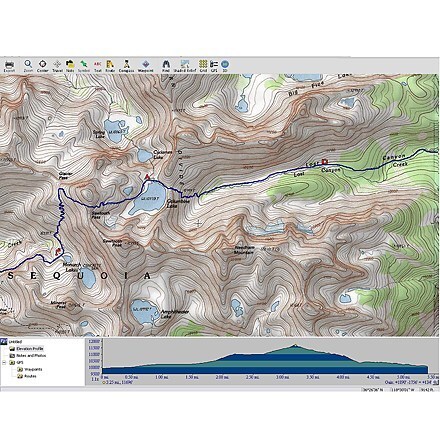This screenshot has height=440, width=440.
Task: Click the red tent symbol near Columbine Lake
Action: coord(148,177)
